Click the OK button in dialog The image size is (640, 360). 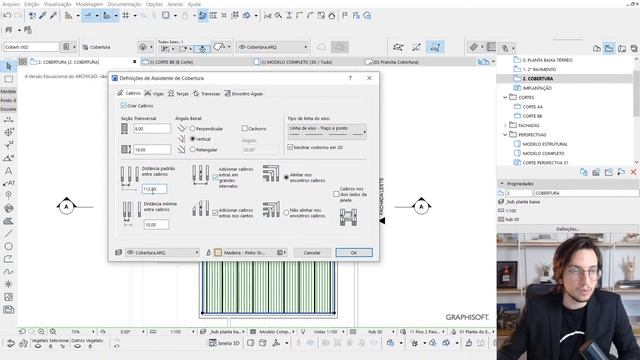[354, 253]
